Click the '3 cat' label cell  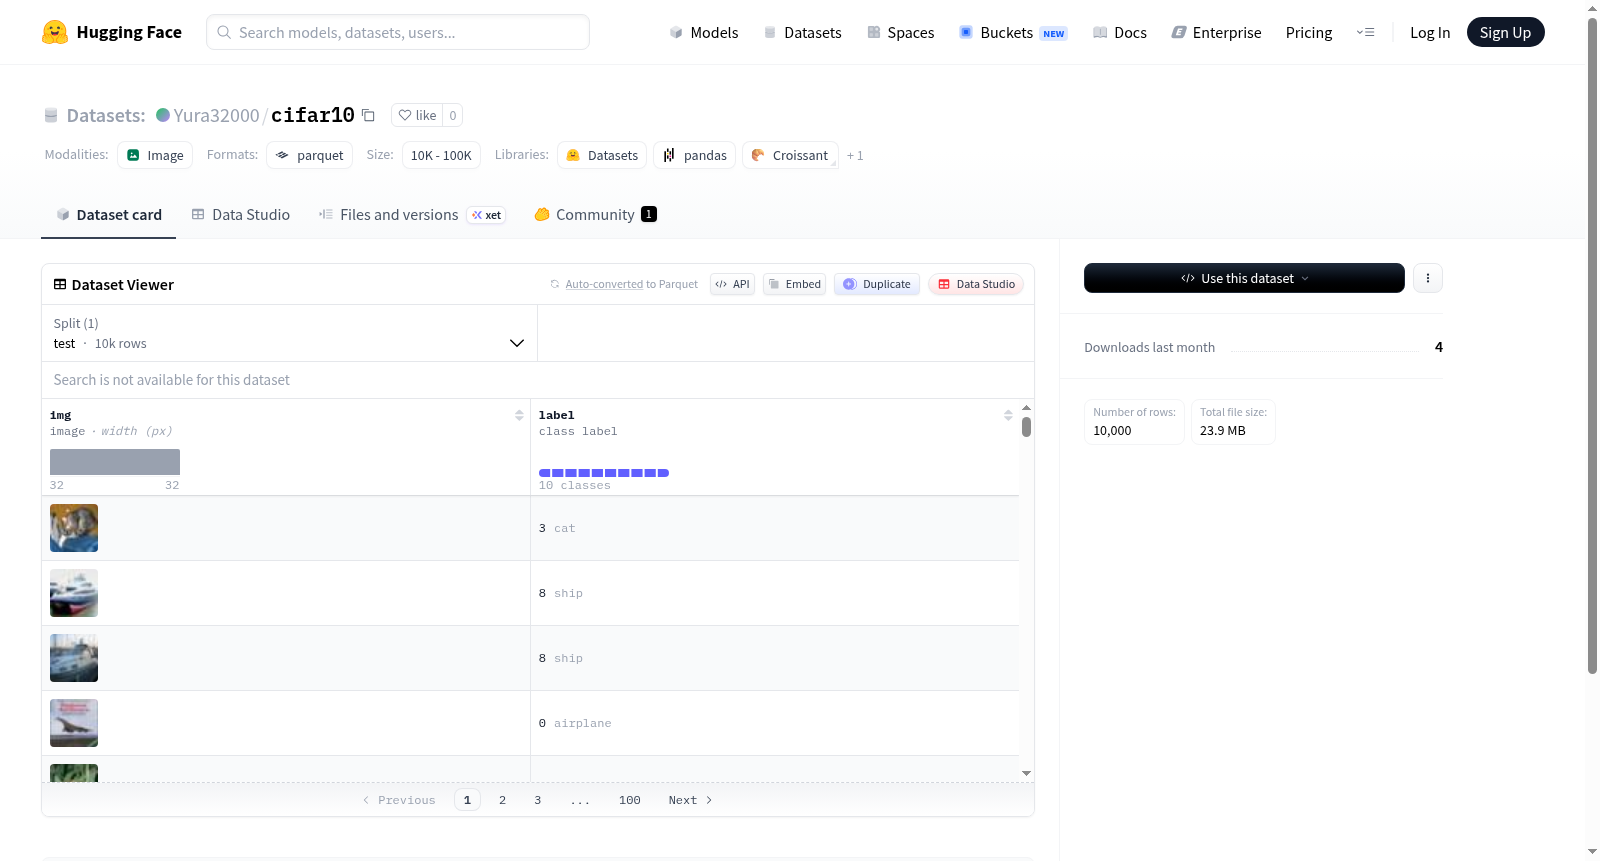click(x=775, y=528)
